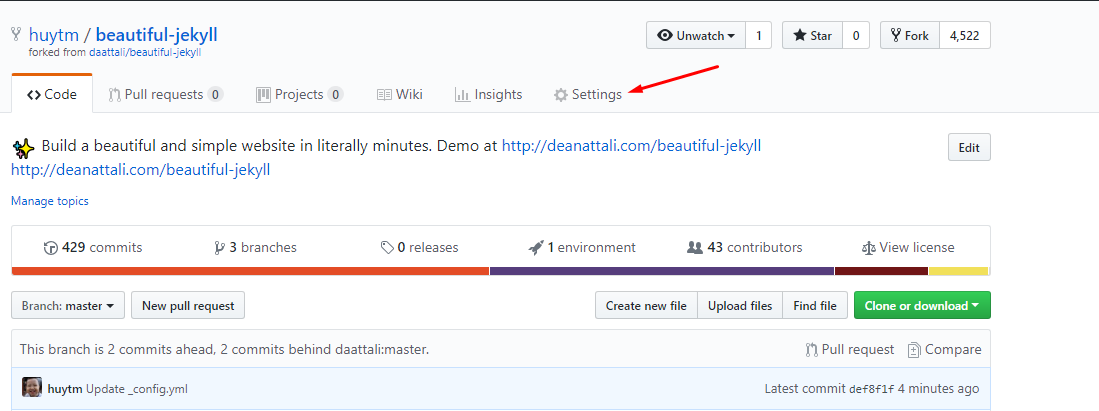
Task: Open demo link in description
Action: tap(632, 146)
